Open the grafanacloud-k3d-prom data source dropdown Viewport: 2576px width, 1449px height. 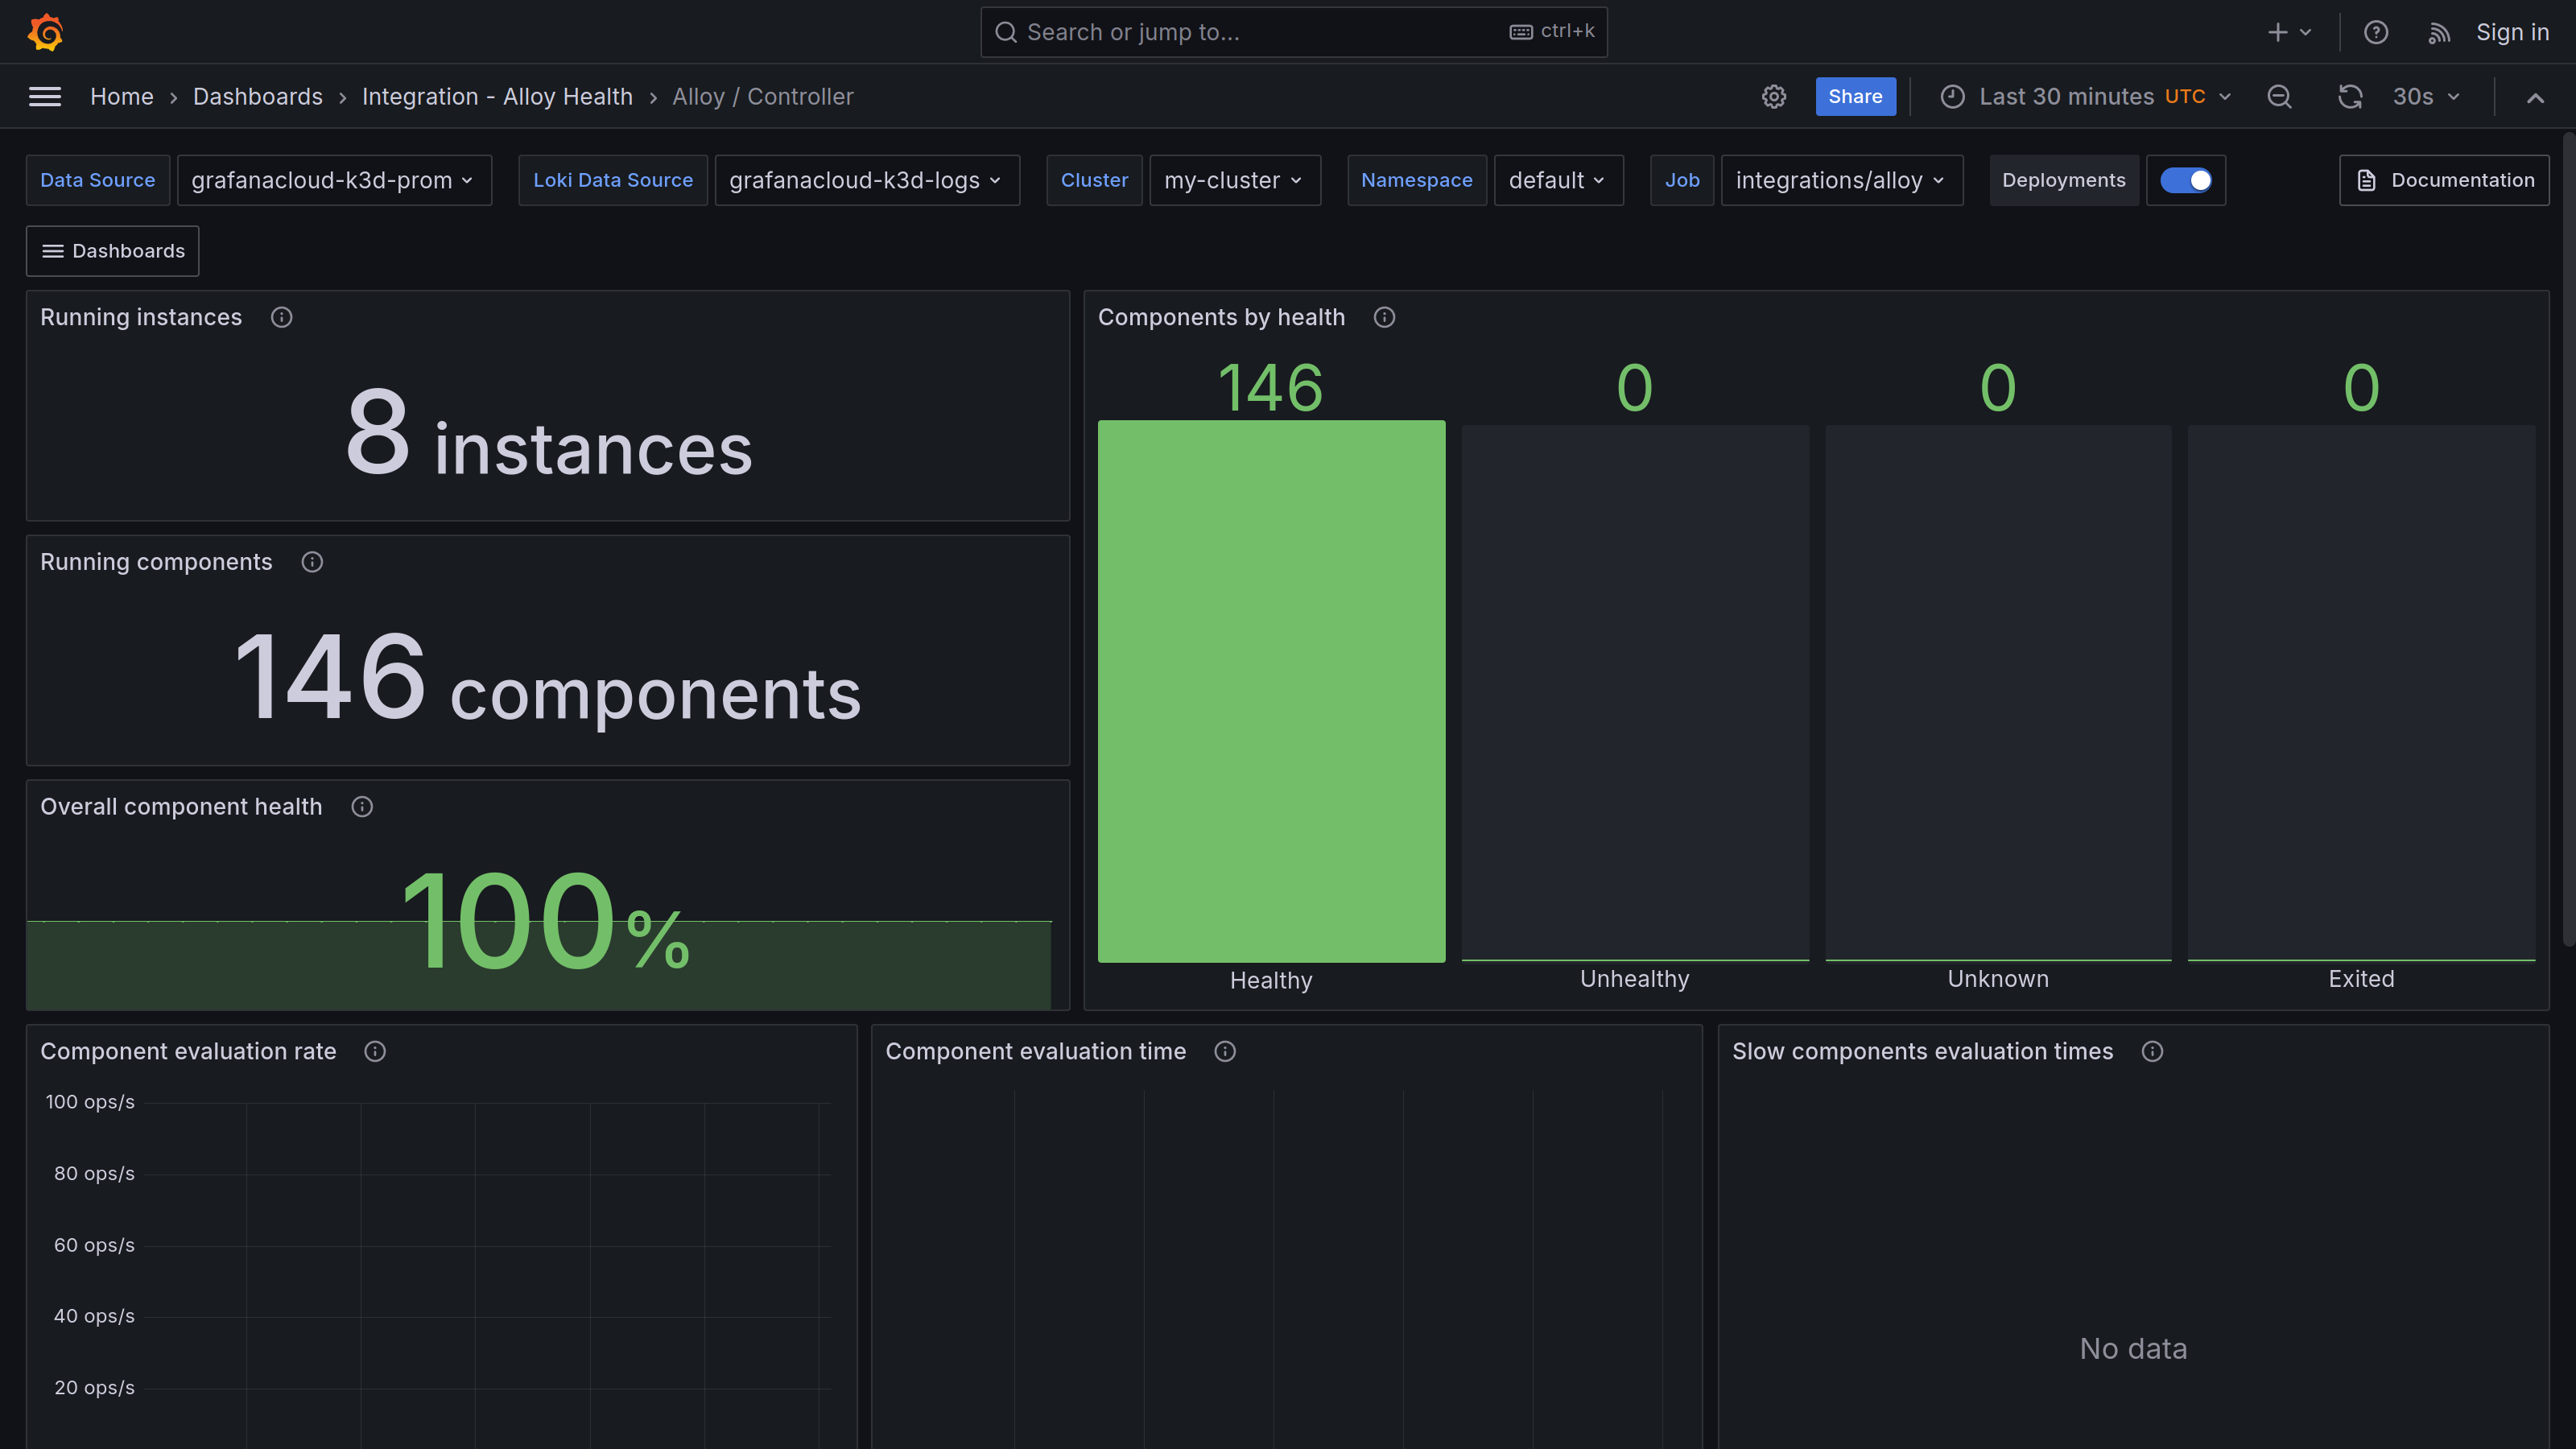334,180
